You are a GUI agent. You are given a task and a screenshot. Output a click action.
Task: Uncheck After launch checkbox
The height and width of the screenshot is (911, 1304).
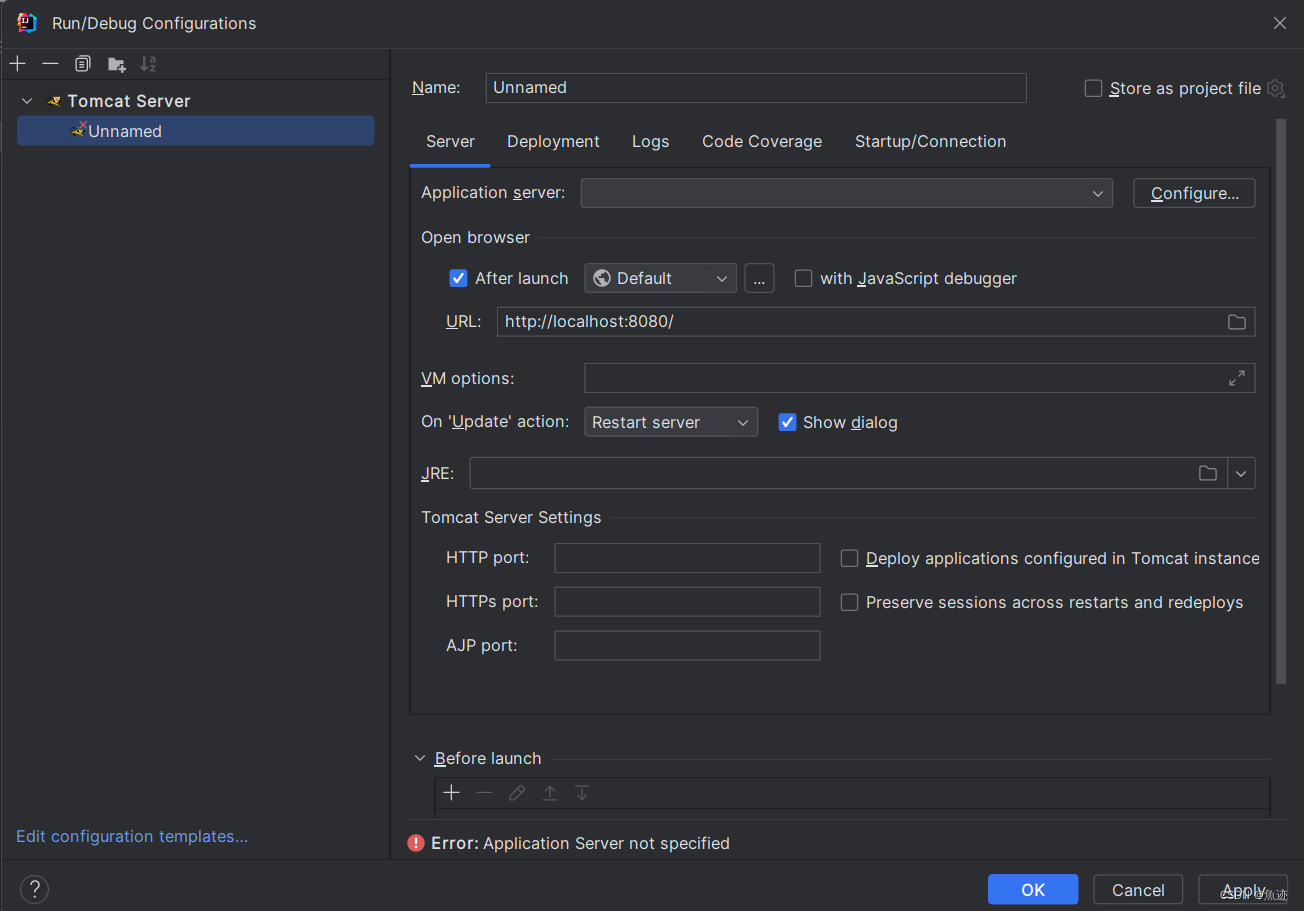point(459,278)
